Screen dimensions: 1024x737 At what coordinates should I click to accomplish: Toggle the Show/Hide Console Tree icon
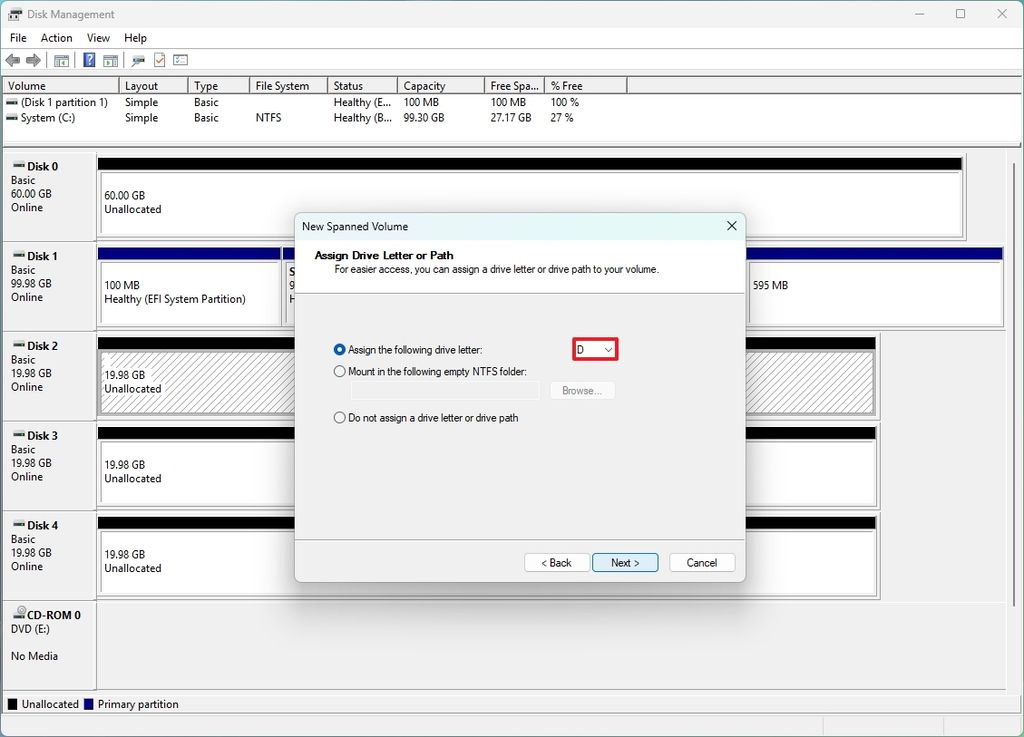(61, 61)
